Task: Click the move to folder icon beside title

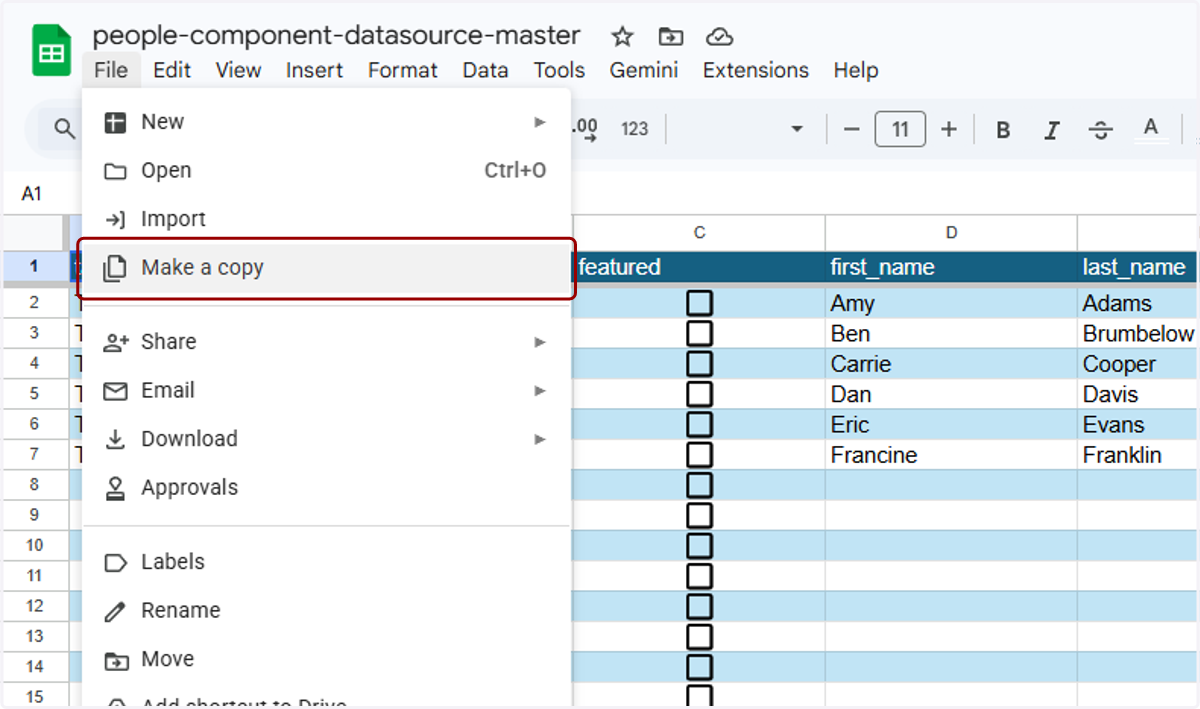Action: click(670, 37)
